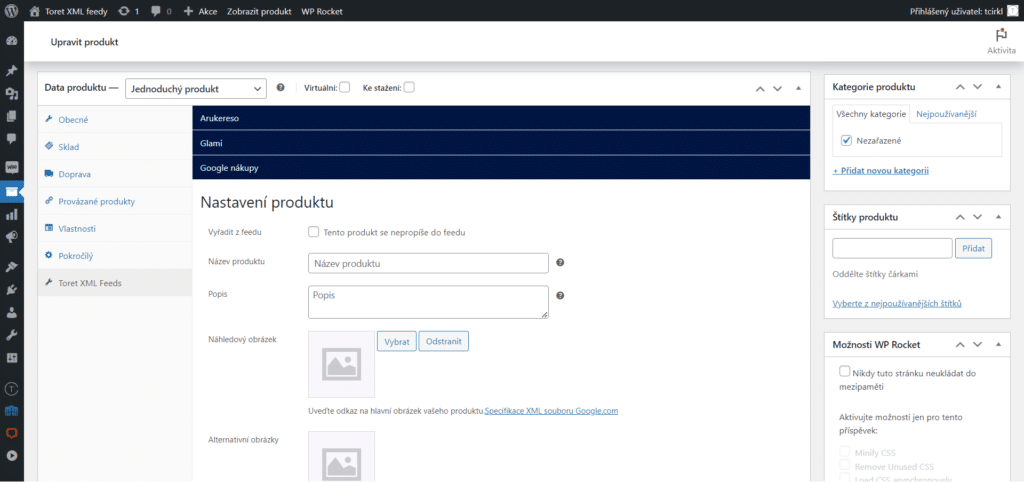Collapse the Štítky produktu panel triangle
The width and height of the screenshot is (1024, 482).
998,217
